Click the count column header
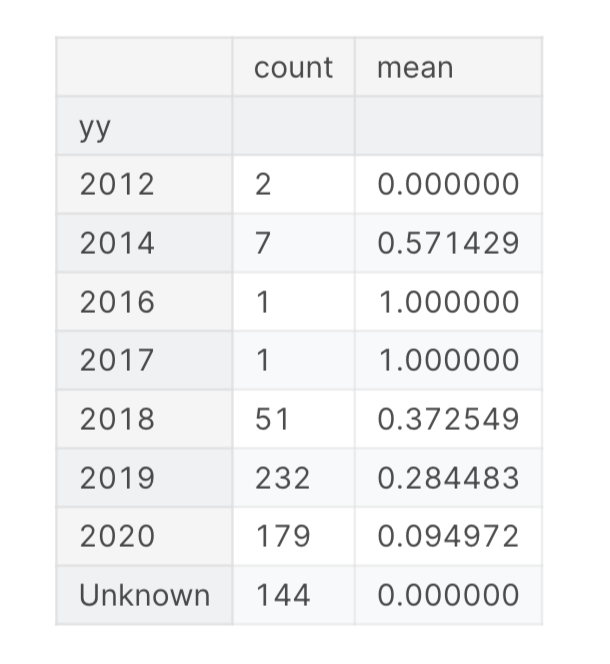The height and width of the screenshot is (664, 610). 293,68
